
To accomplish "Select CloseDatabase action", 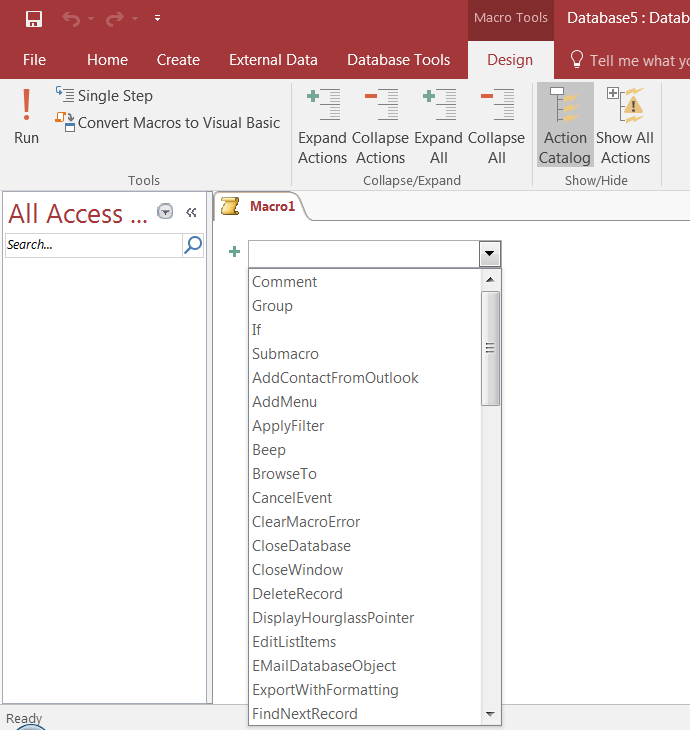I will pos(365,546).
